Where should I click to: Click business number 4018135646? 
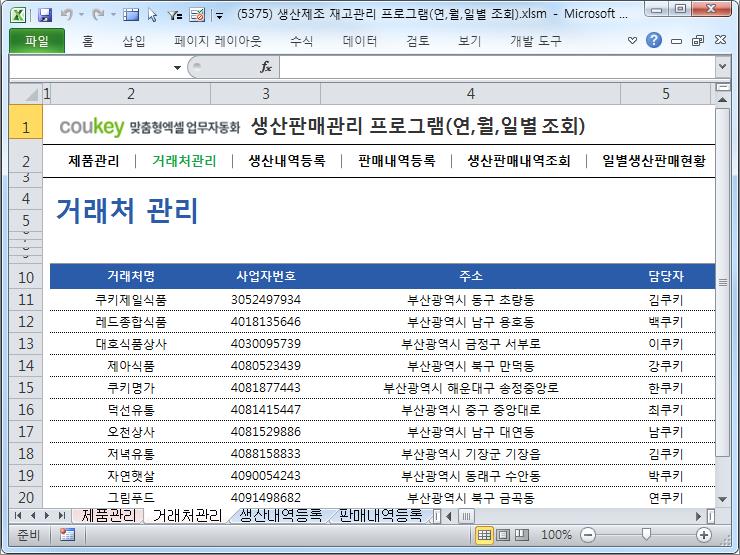pyautogui.click(x=266, y=322)
